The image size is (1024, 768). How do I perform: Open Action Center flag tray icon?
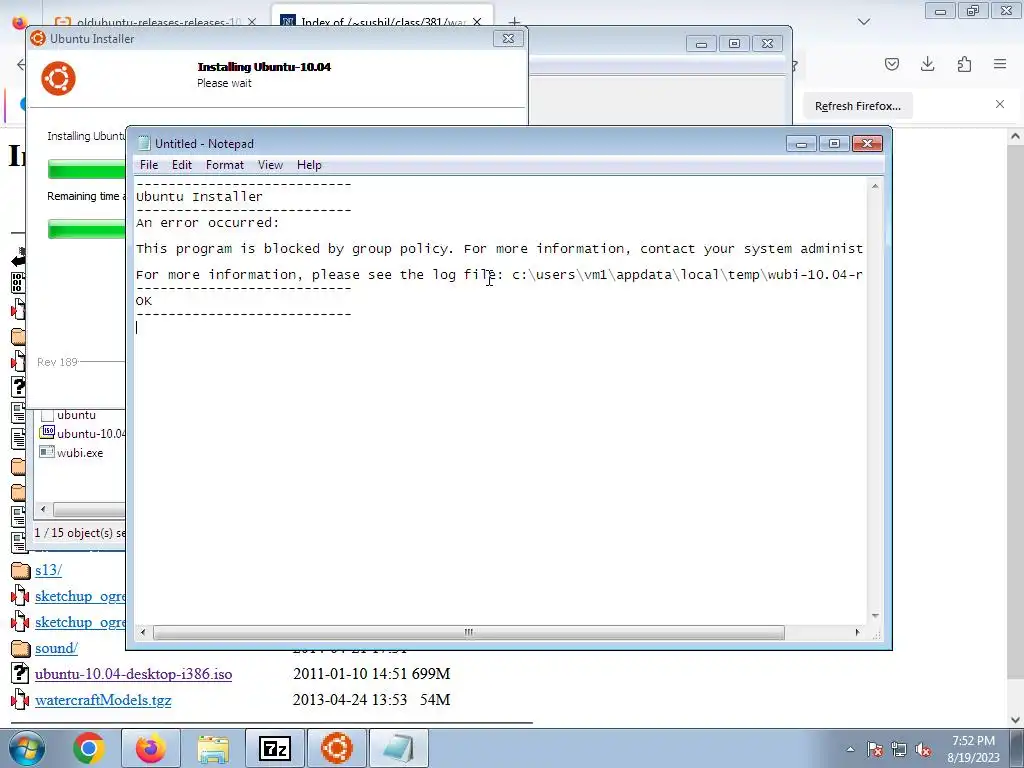click(x=874, y=750)
